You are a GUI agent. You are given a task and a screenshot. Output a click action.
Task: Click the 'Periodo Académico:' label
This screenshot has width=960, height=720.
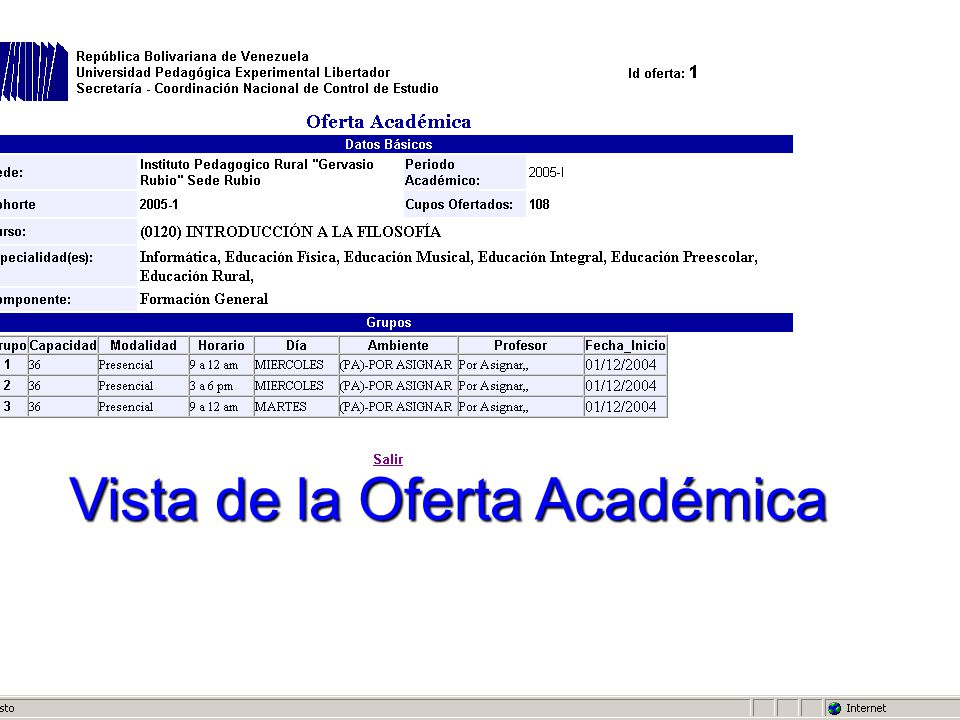pos(443,172)
